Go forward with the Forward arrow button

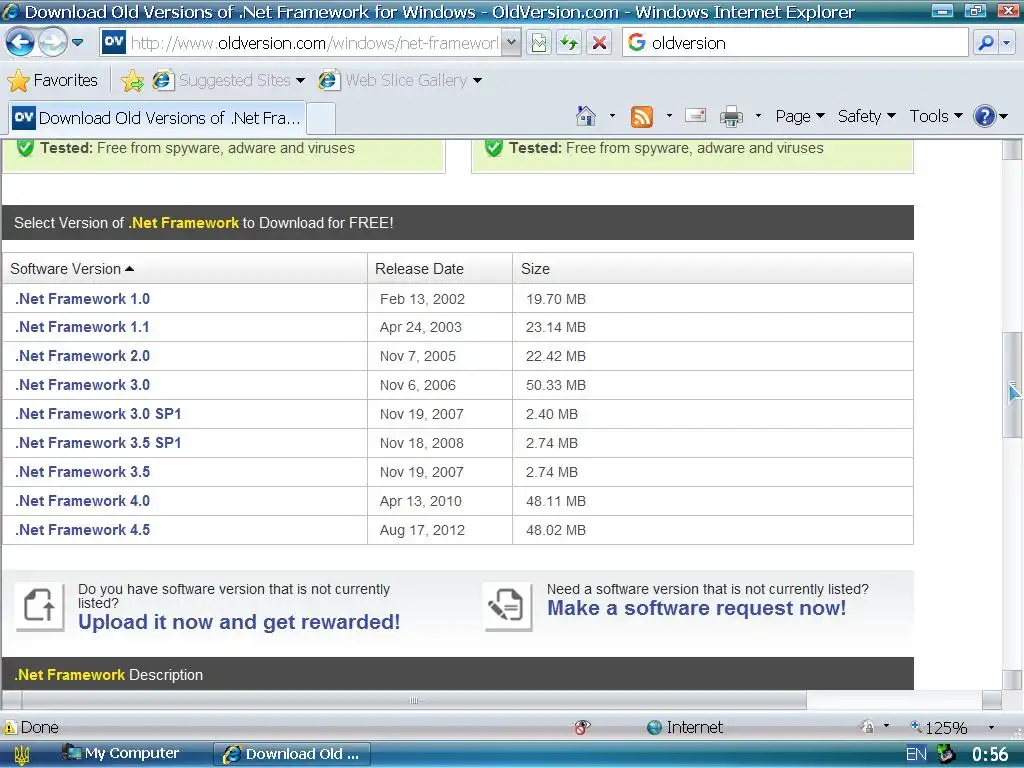point(52,43)
